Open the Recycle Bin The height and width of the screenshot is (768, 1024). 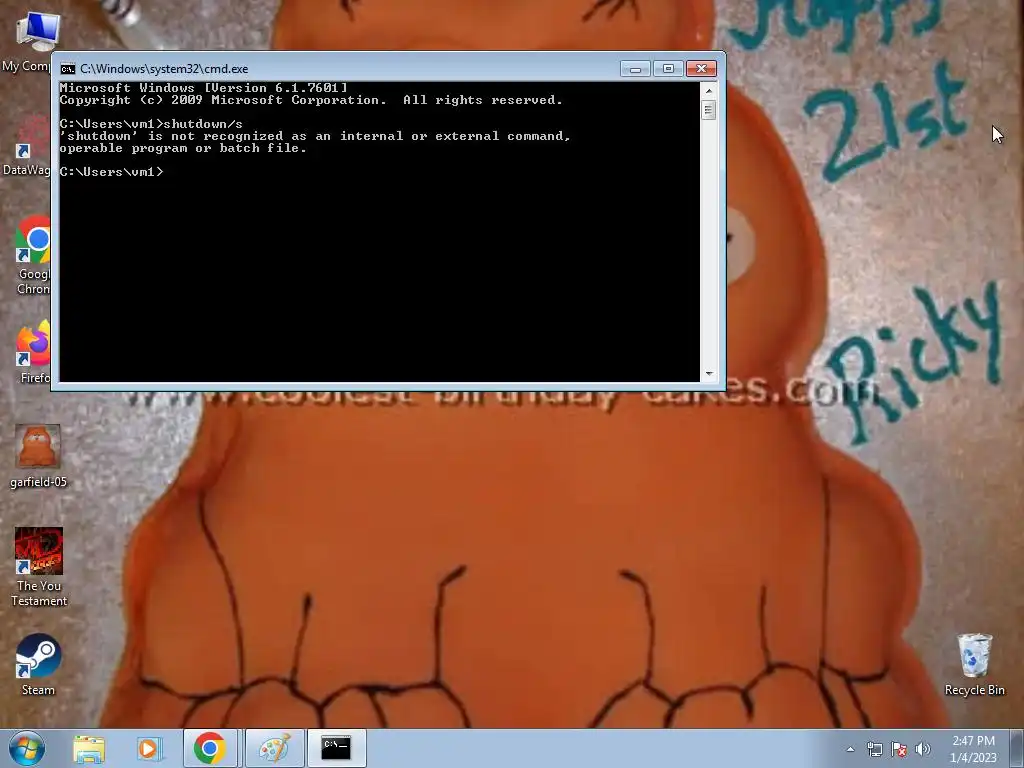coord(974,664)
